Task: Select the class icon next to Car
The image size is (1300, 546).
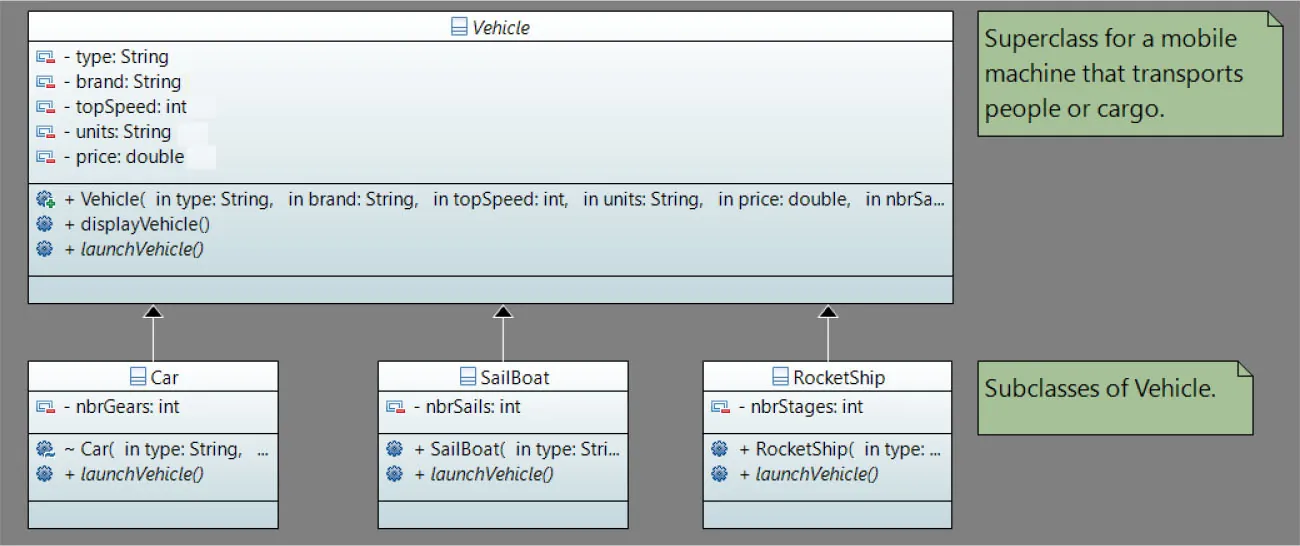Action: 138,377
